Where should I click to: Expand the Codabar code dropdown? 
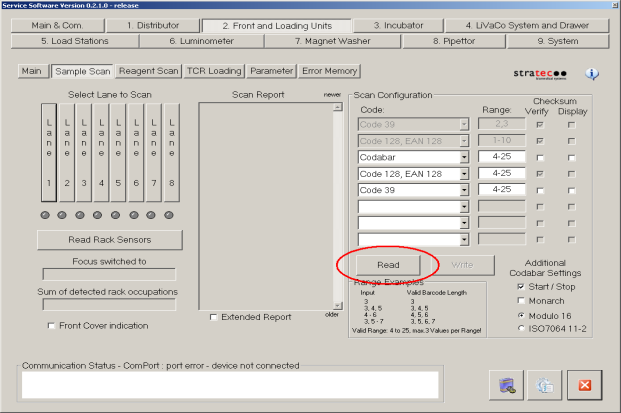point(464,157)
